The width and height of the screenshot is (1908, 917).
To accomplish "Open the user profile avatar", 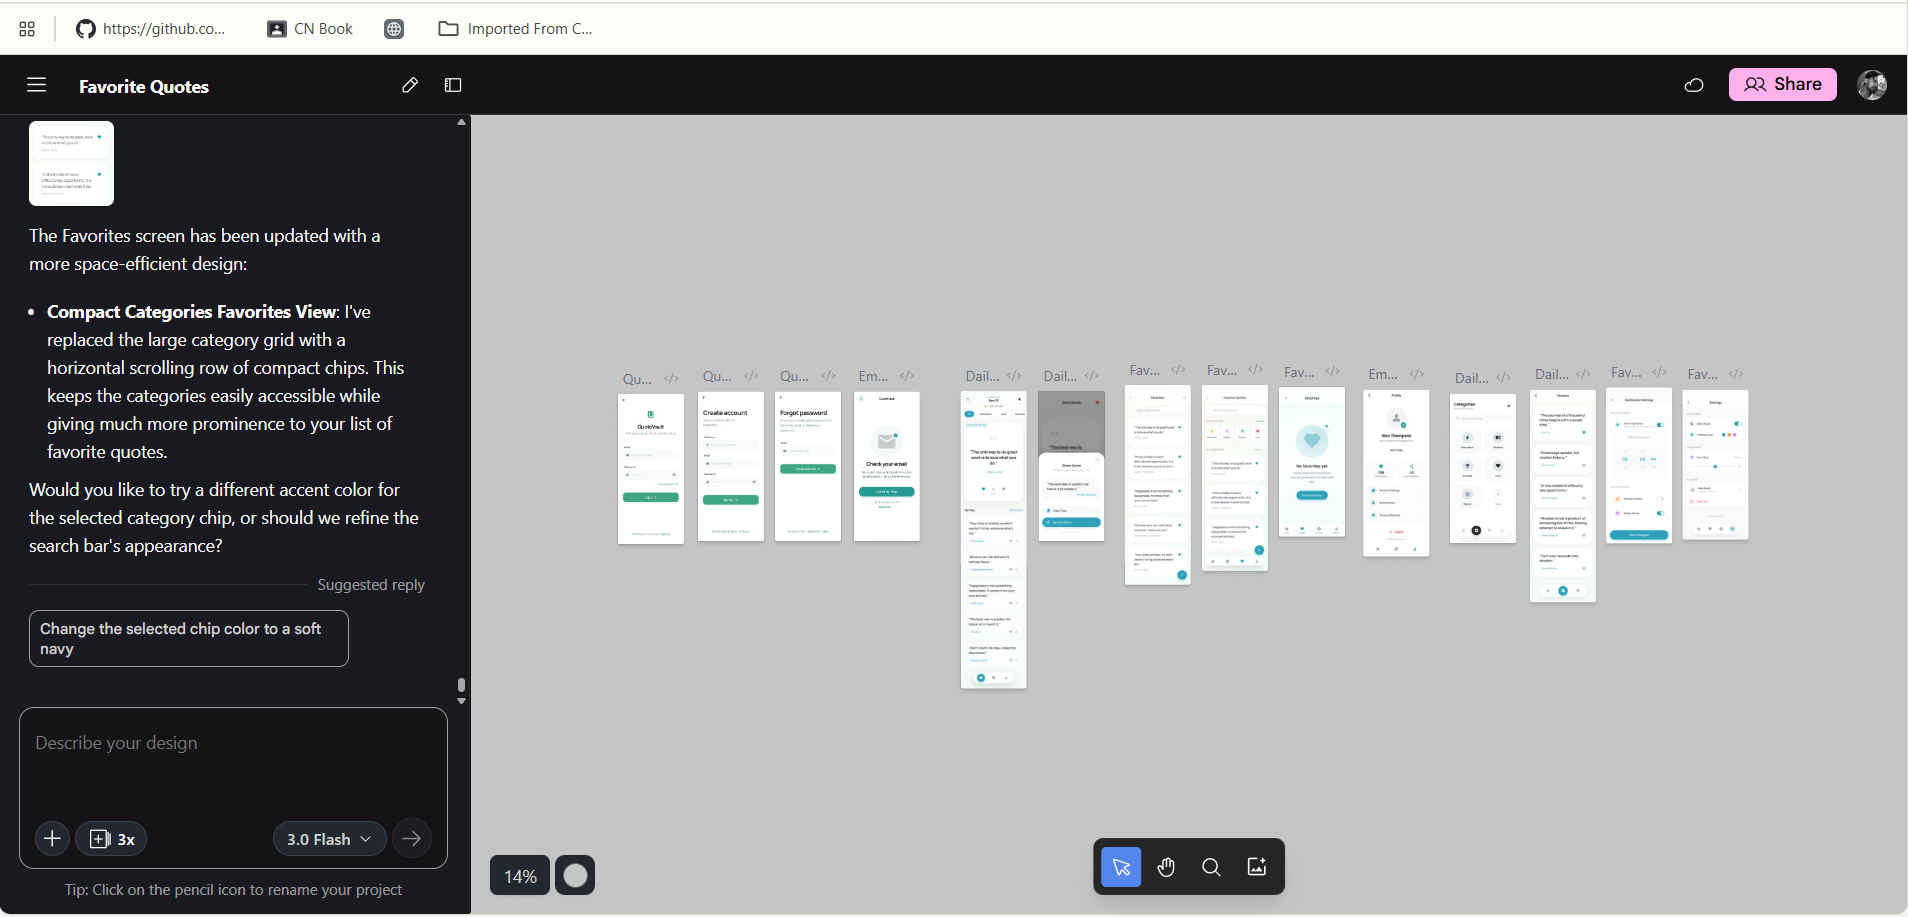I will [1871, 85].
